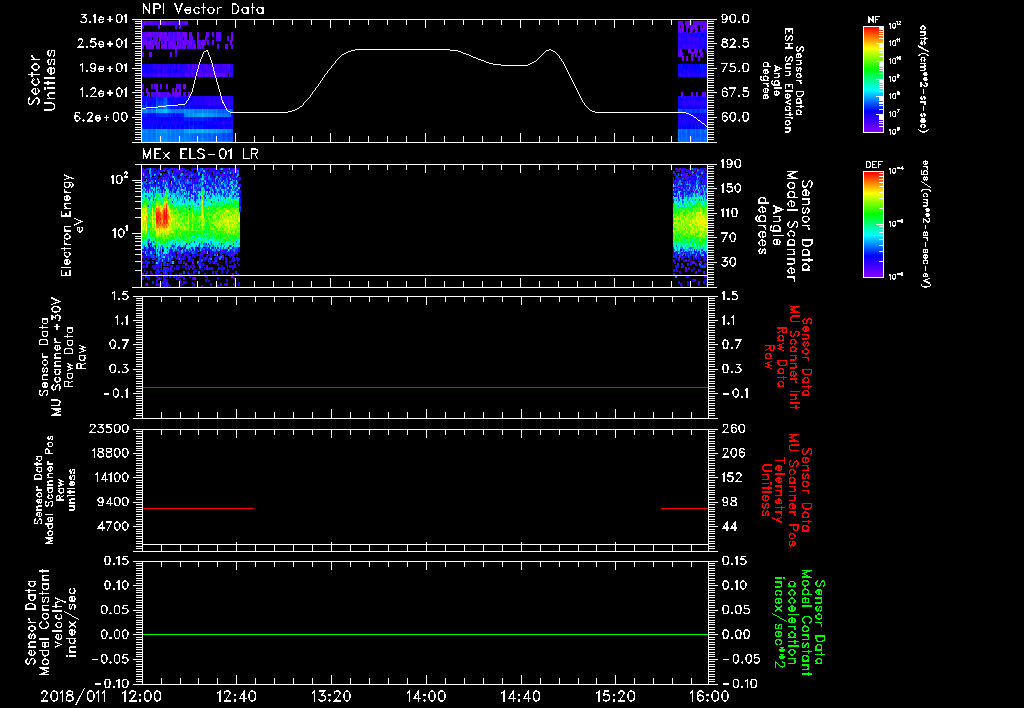
Task: Click the "60.0" sun elevation tick label
Action: [x=735, y=117]
